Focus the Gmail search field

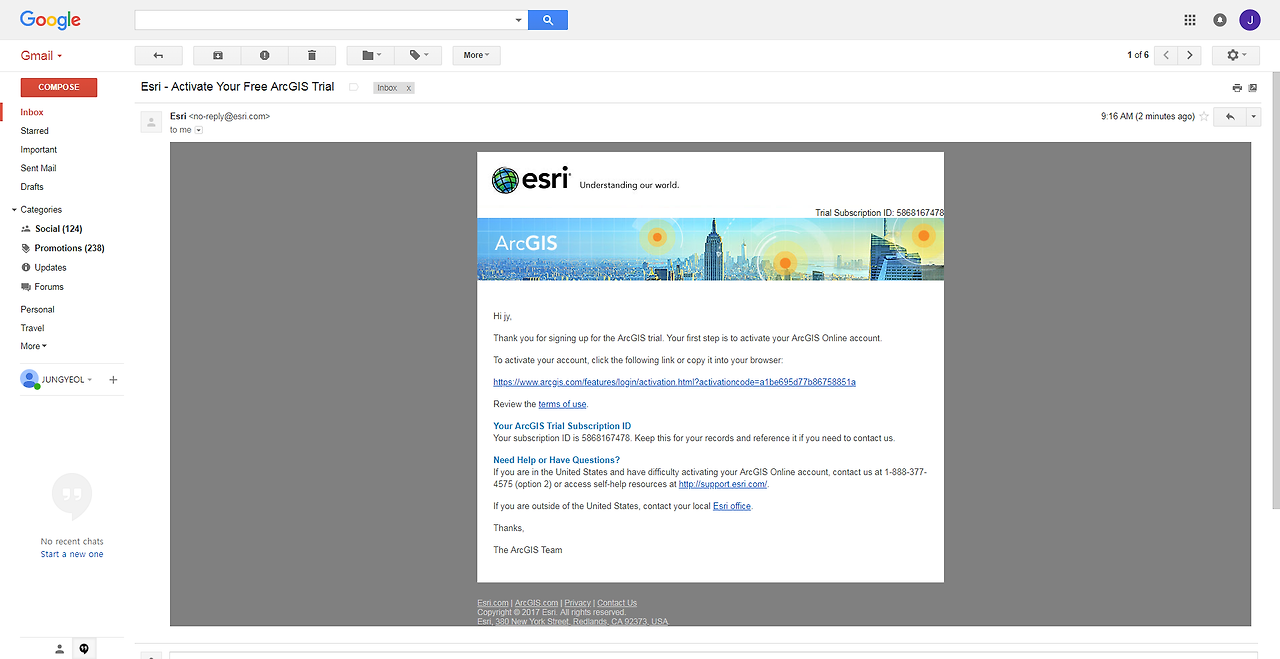(323, 20)
